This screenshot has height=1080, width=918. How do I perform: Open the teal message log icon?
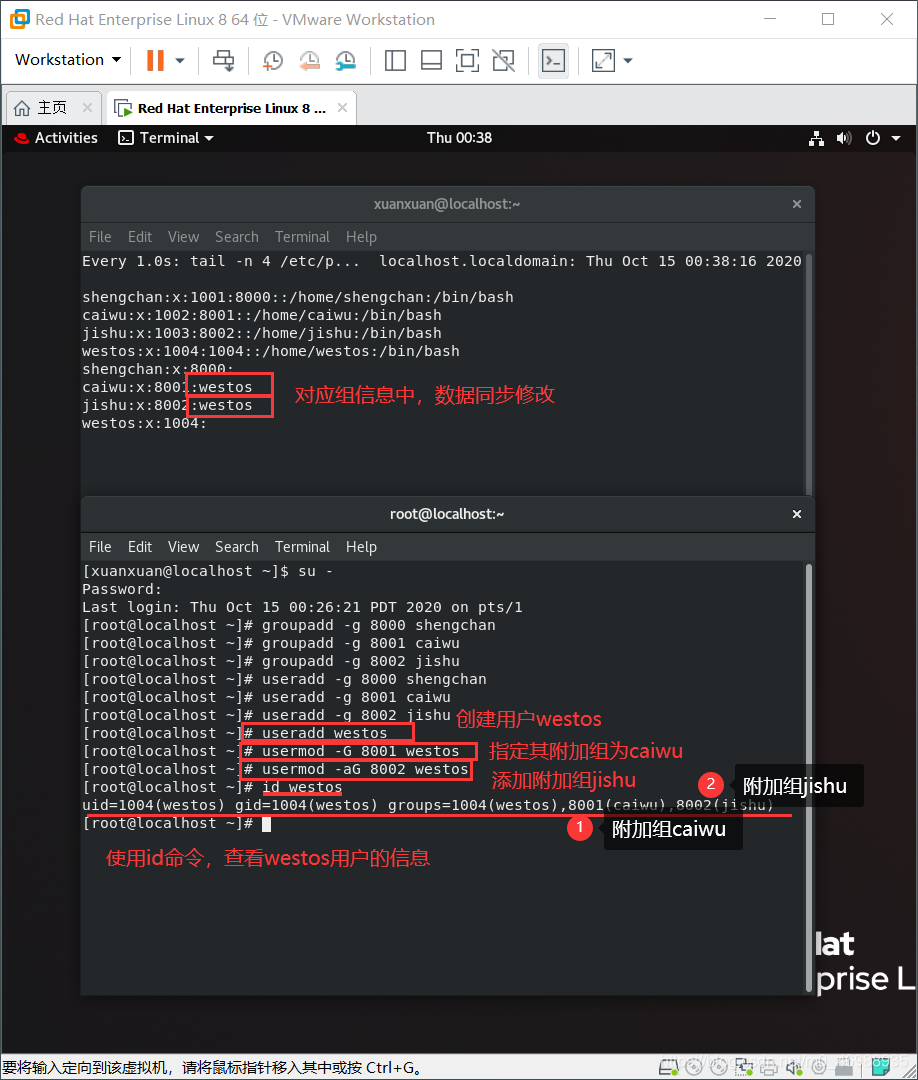[x=881, y=1067]
